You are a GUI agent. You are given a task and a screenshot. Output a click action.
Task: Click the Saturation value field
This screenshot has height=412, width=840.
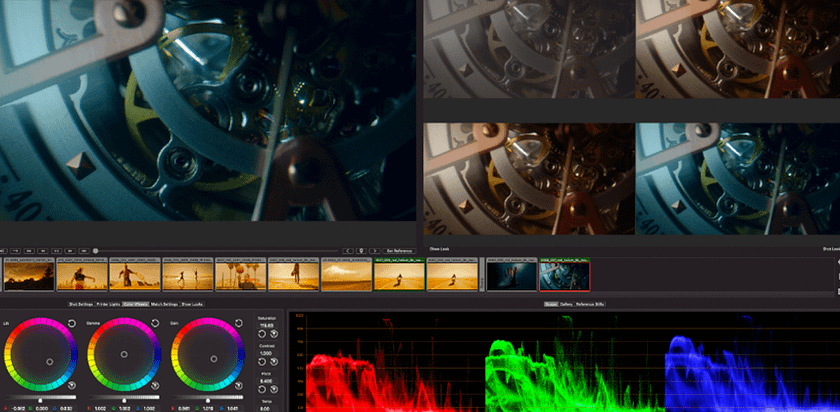[x=267, y=325]
